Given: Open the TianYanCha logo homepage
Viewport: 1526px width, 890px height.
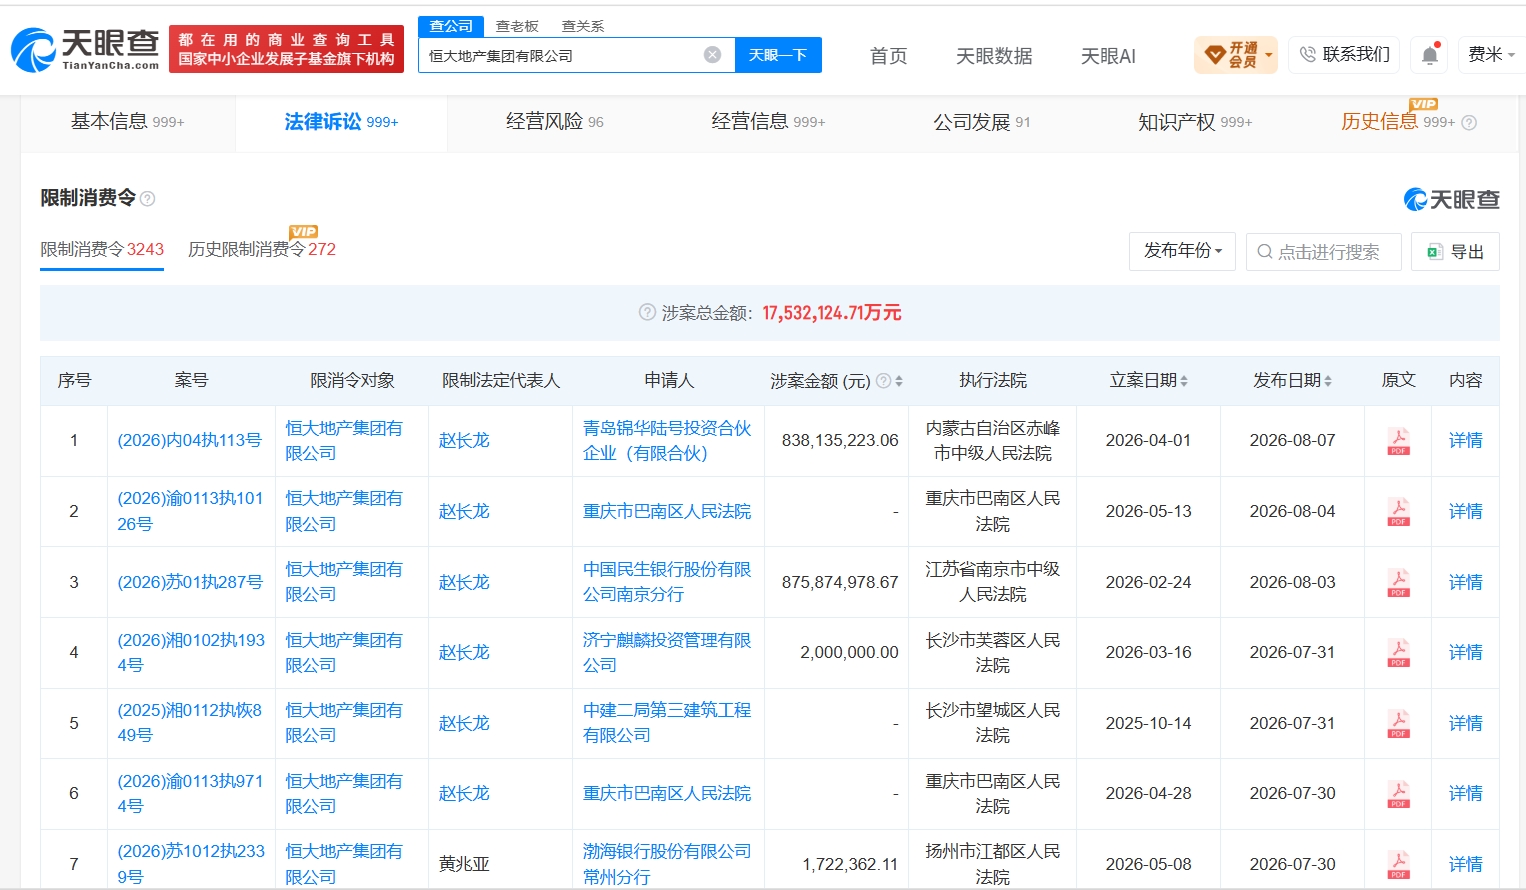Looking at the screenshot, I should pyautogui.click(x=85, y=50).
